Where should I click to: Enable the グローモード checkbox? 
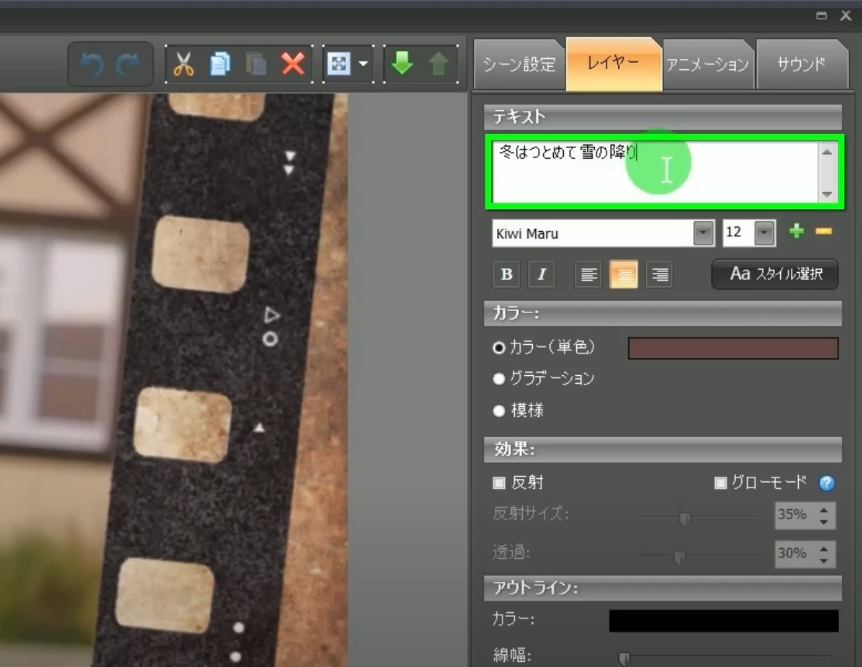pyautogui.click(x=720, y=483)
